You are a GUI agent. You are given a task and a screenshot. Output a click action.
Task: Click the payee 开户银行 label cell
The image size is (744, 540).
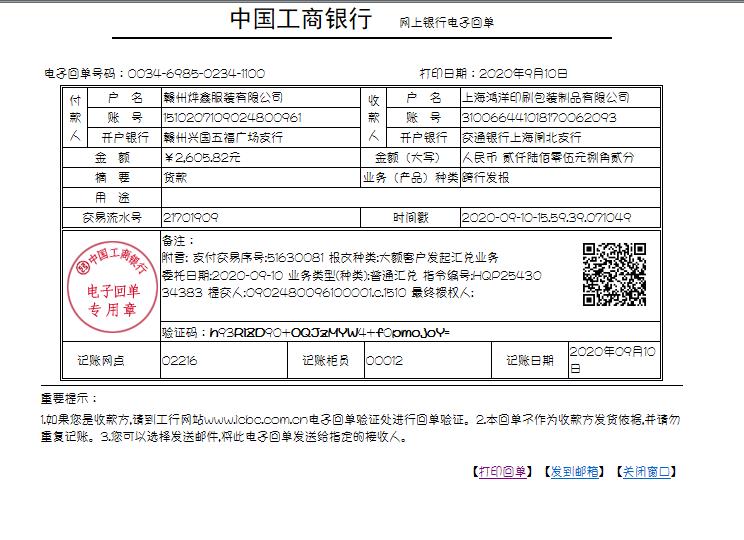(x=424, y=138)
